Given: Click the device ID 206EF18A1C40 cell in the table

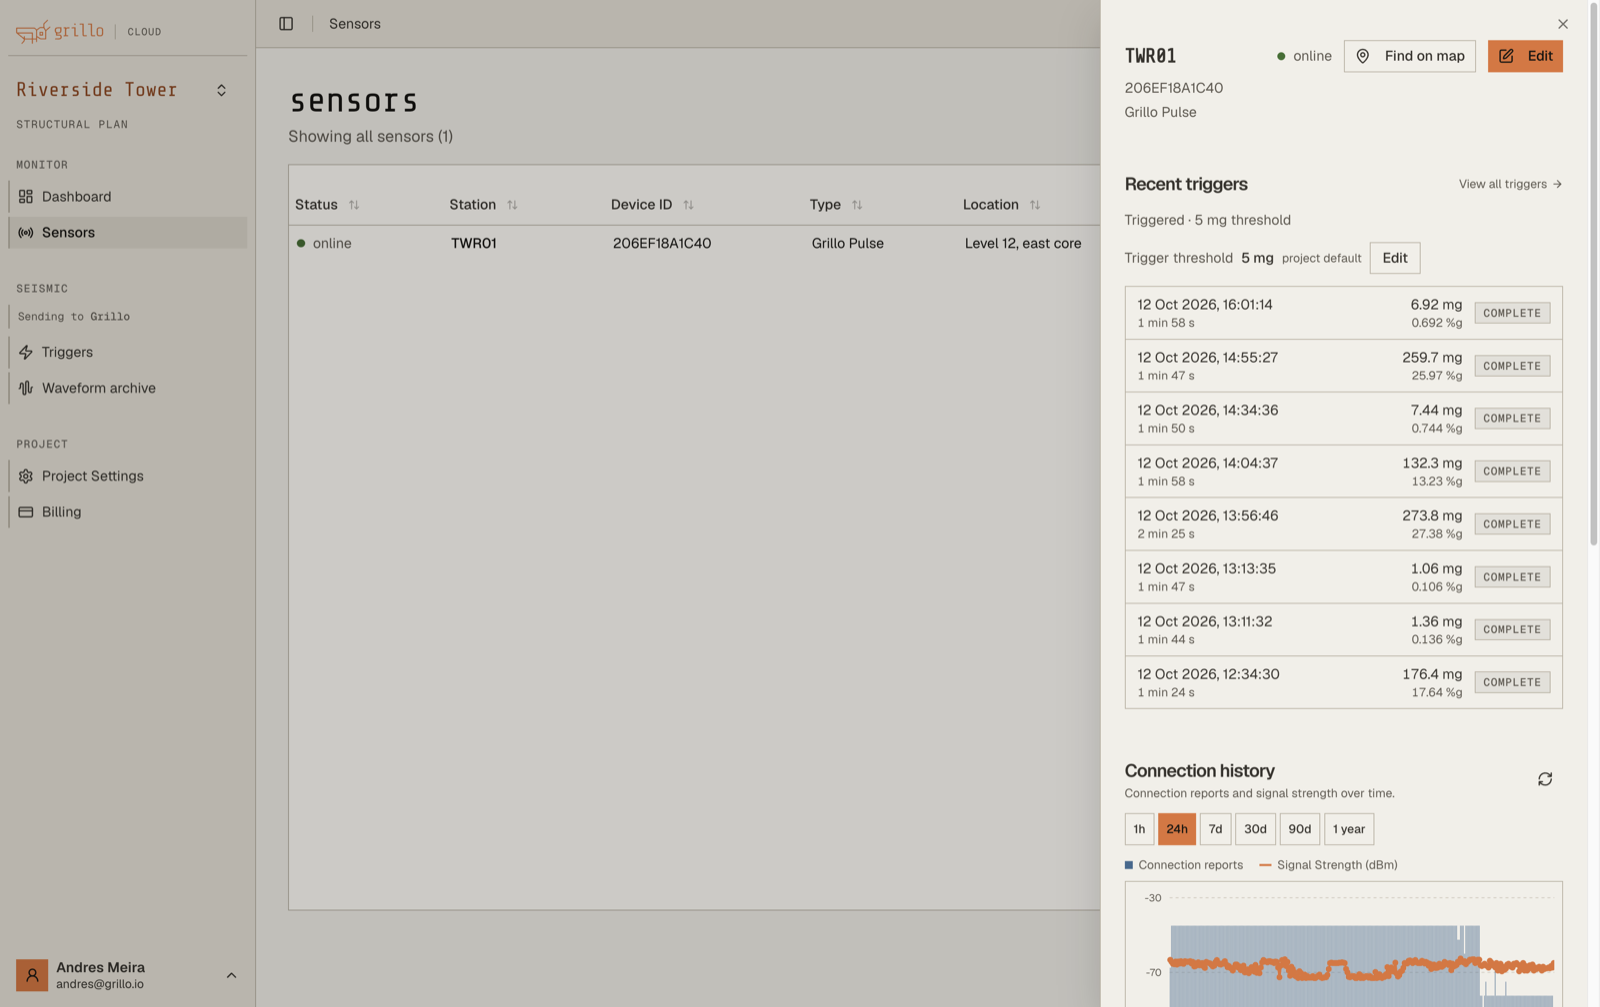Looking at the screenshot, I should pyautogui.click(x=662, y=243).
